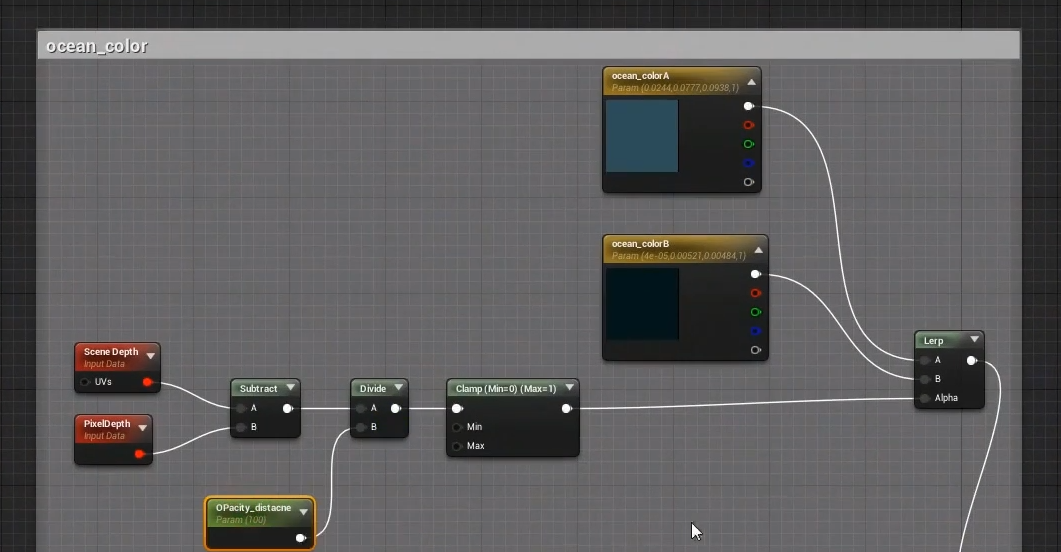
Task: Click Divide node B input pin
Action: point(361,428)
